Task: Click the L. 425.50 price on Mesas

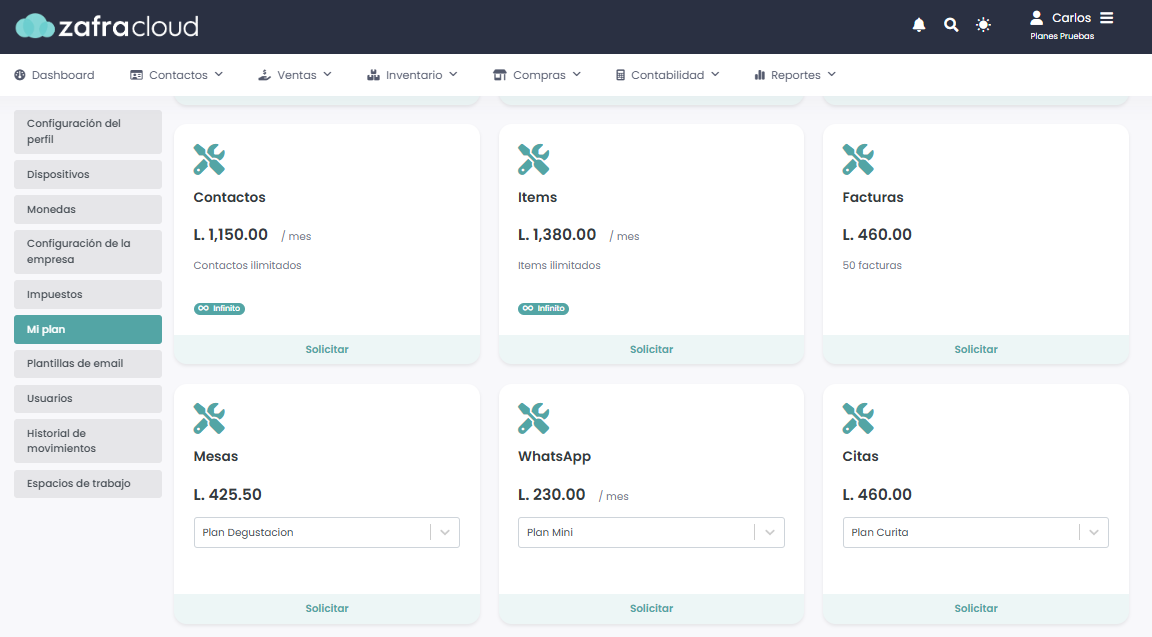Action: pyautogui.click(x=228, y=494)
